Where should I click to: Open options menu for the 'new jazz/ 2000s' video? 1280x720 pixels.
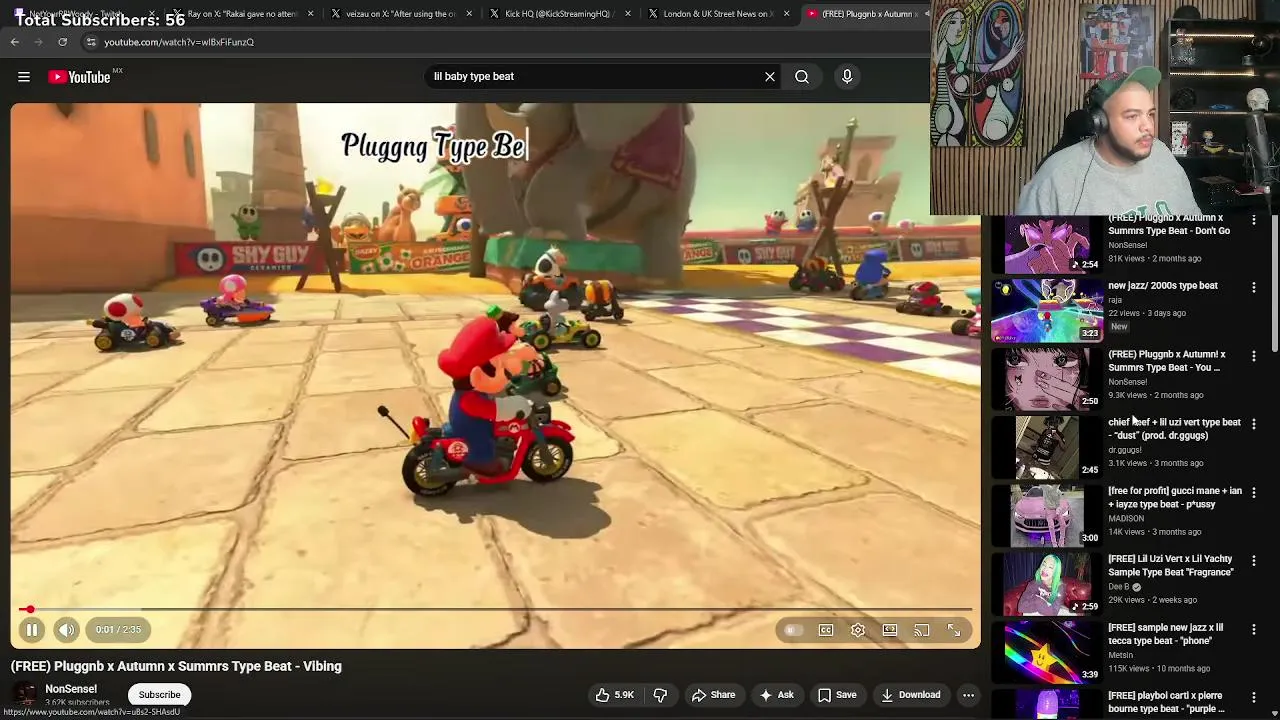pos(1254,288)
